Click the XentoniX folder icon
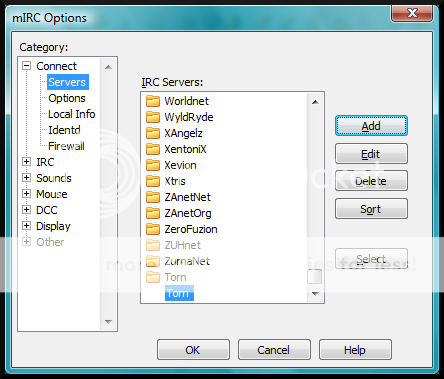444x379 pixels. pyautogui.click(x=153, y=149)
